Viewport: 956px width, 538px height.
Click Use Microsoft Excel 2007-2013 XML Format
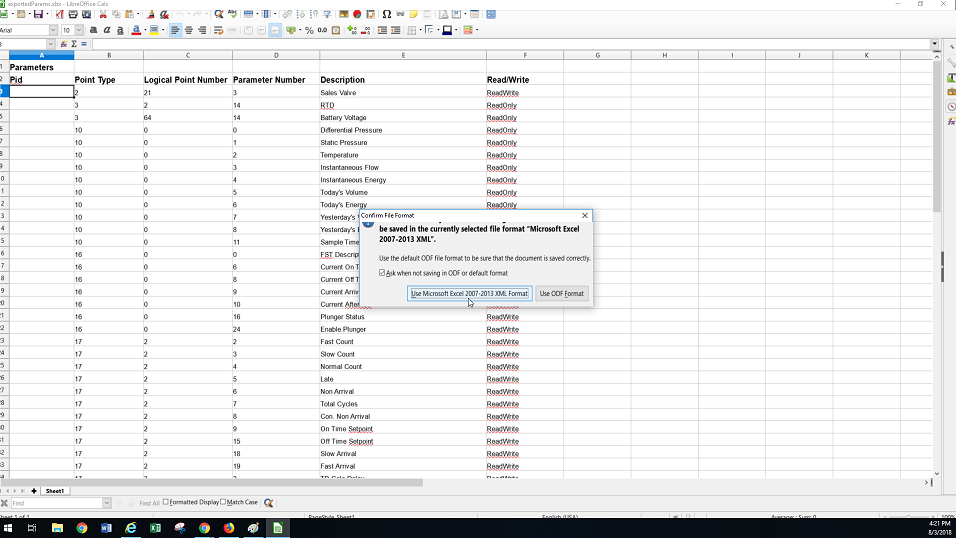[469, 293]
